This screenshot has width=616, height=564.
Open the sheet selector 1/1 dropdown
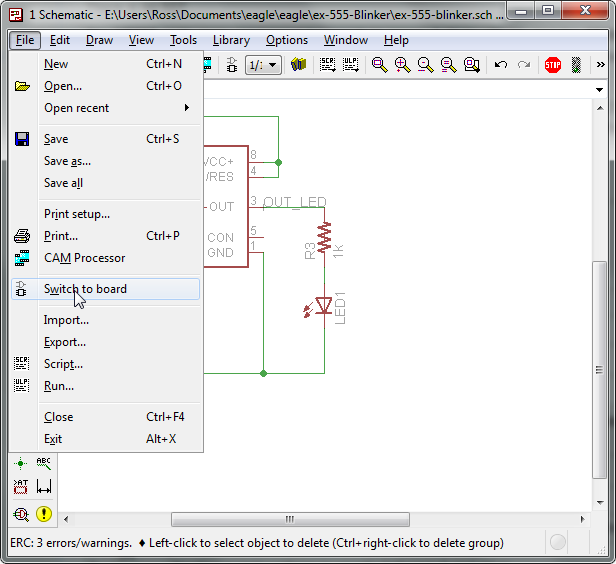pos(263,65)
